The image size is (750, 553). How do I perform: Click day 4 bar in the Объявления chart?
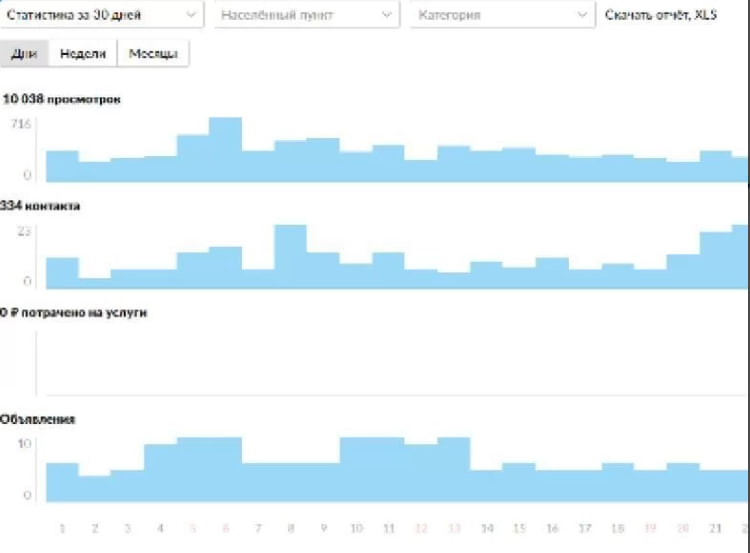161,473
